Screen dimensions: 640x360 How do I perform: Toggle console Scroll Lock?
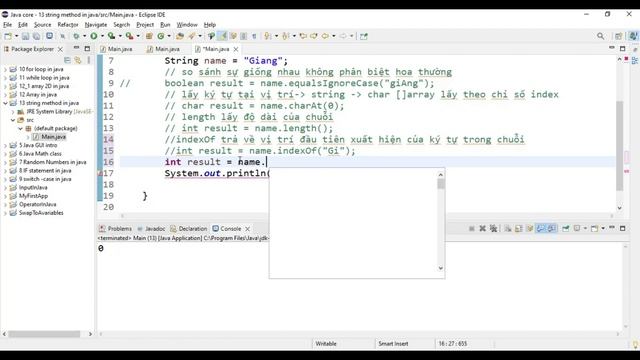pos(519,229)
